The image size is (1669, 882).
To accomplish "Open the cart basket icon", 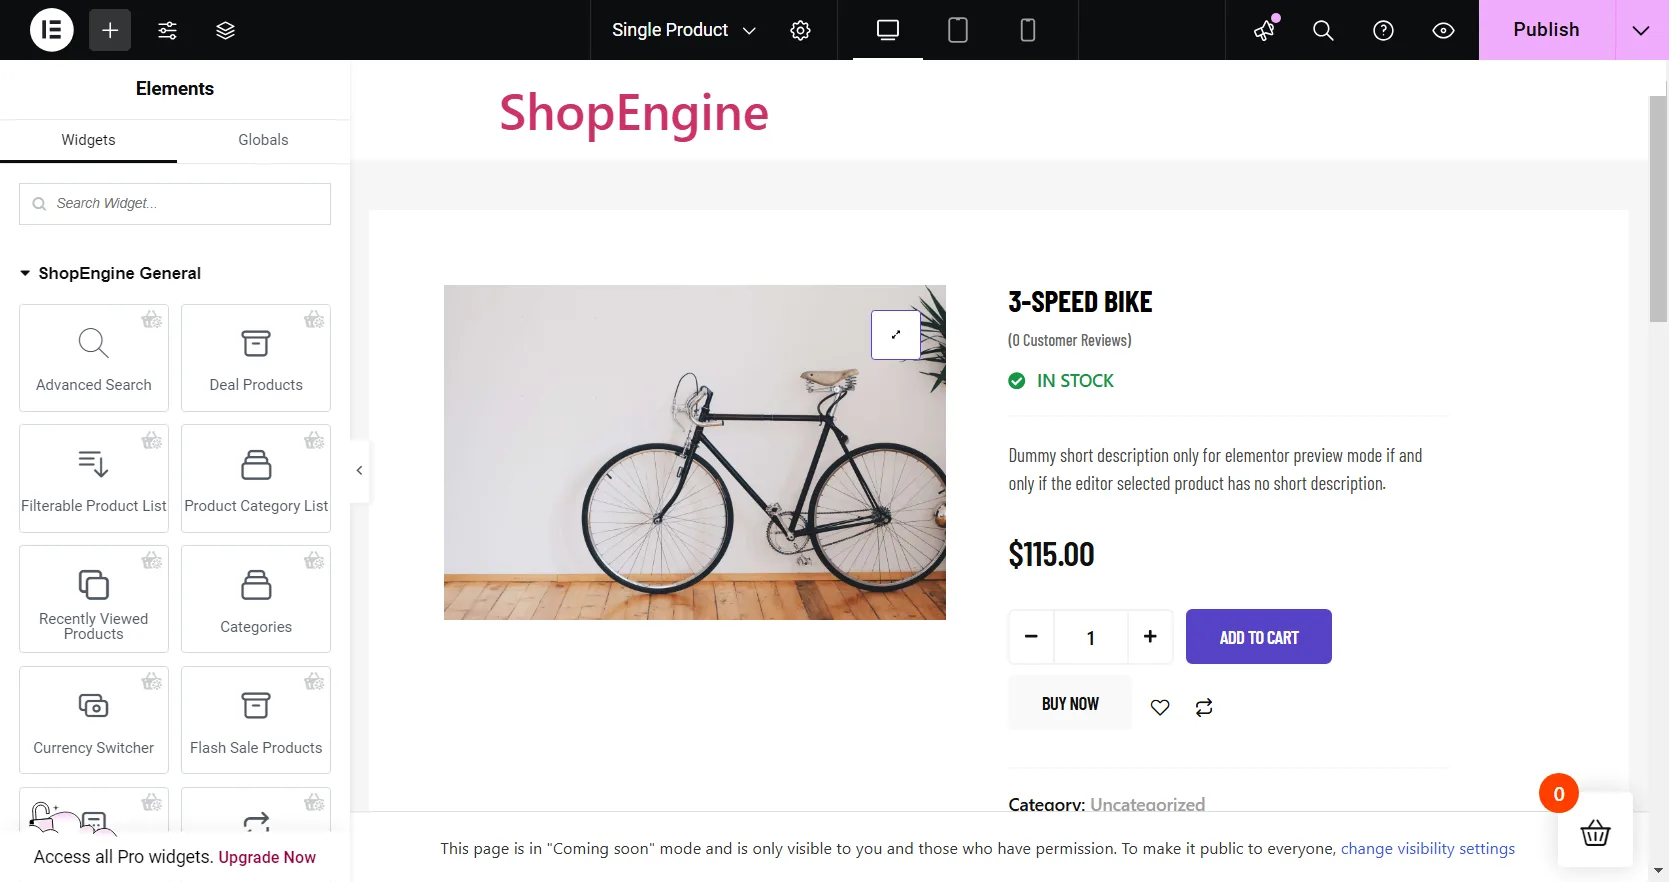I will click(1595, 833).
